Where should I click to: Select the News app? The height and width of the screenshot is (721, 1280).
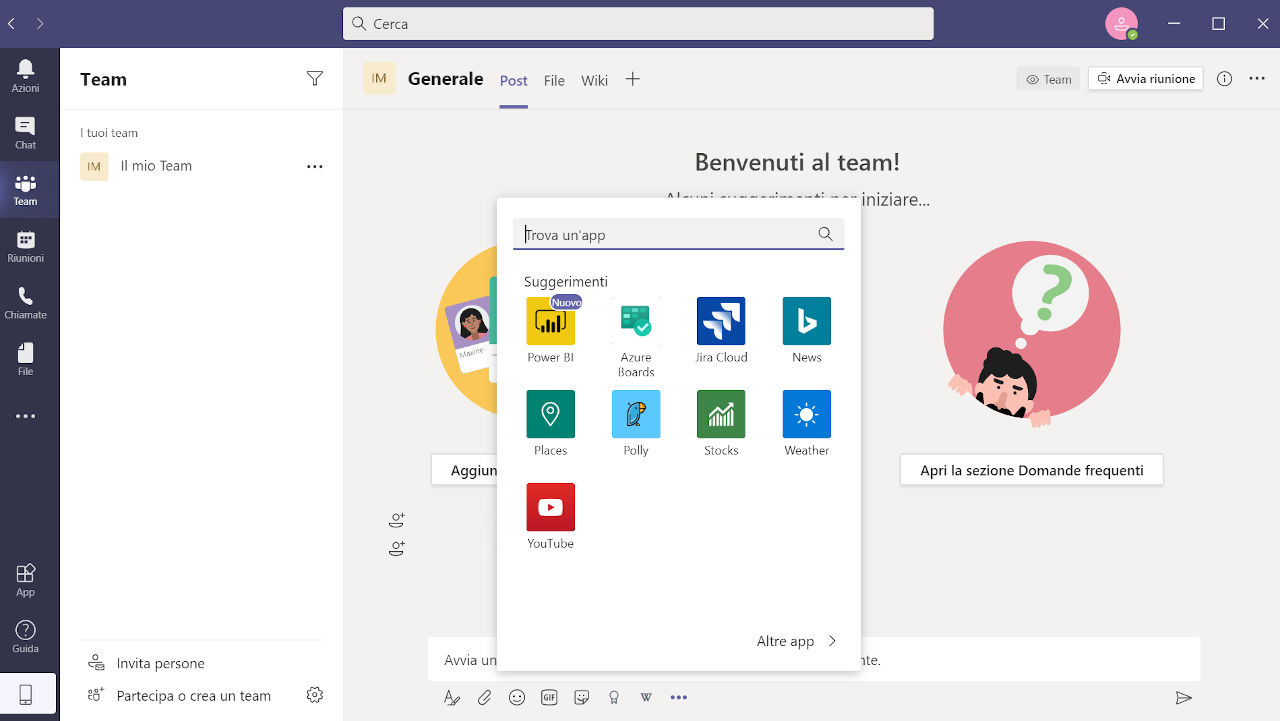(x=807, y=331)
